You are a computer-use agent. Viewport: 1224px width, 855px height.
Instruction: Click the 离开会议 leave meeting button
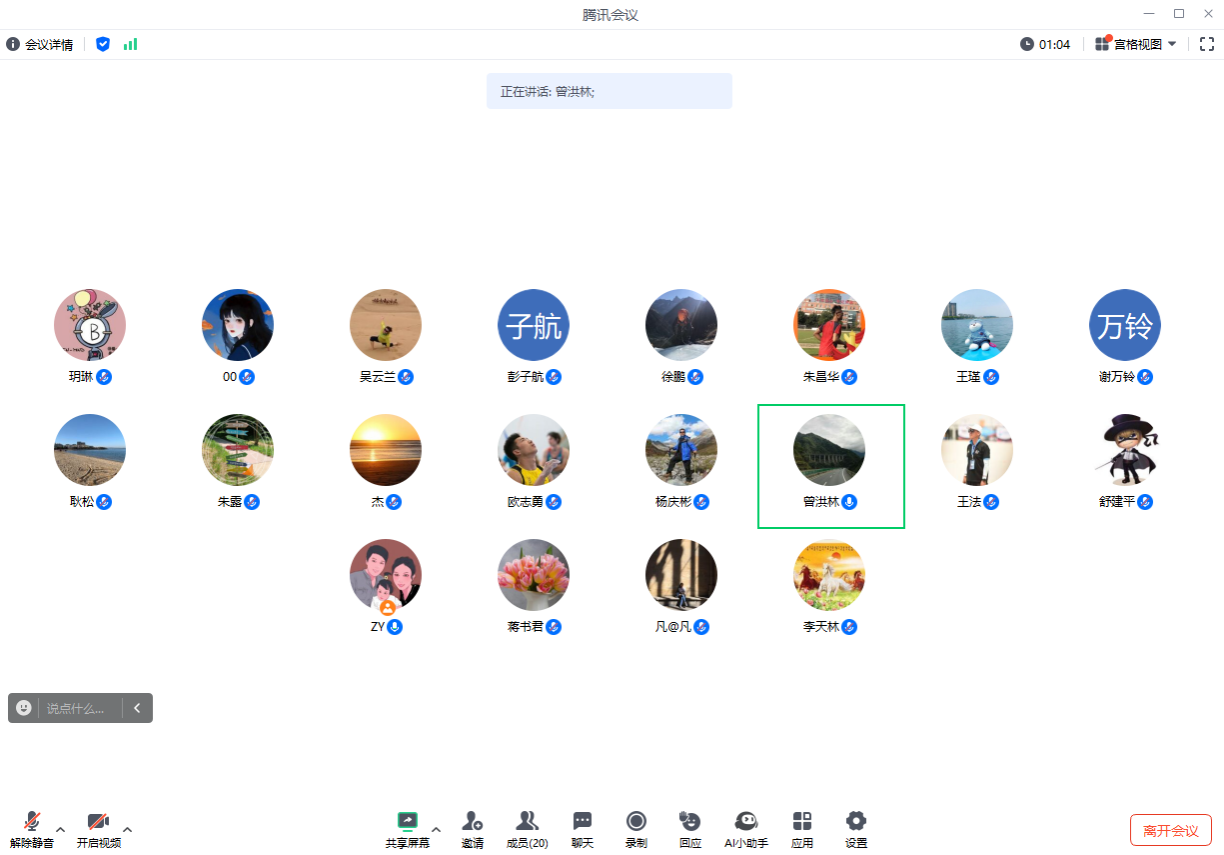[x=1170, y=830]
